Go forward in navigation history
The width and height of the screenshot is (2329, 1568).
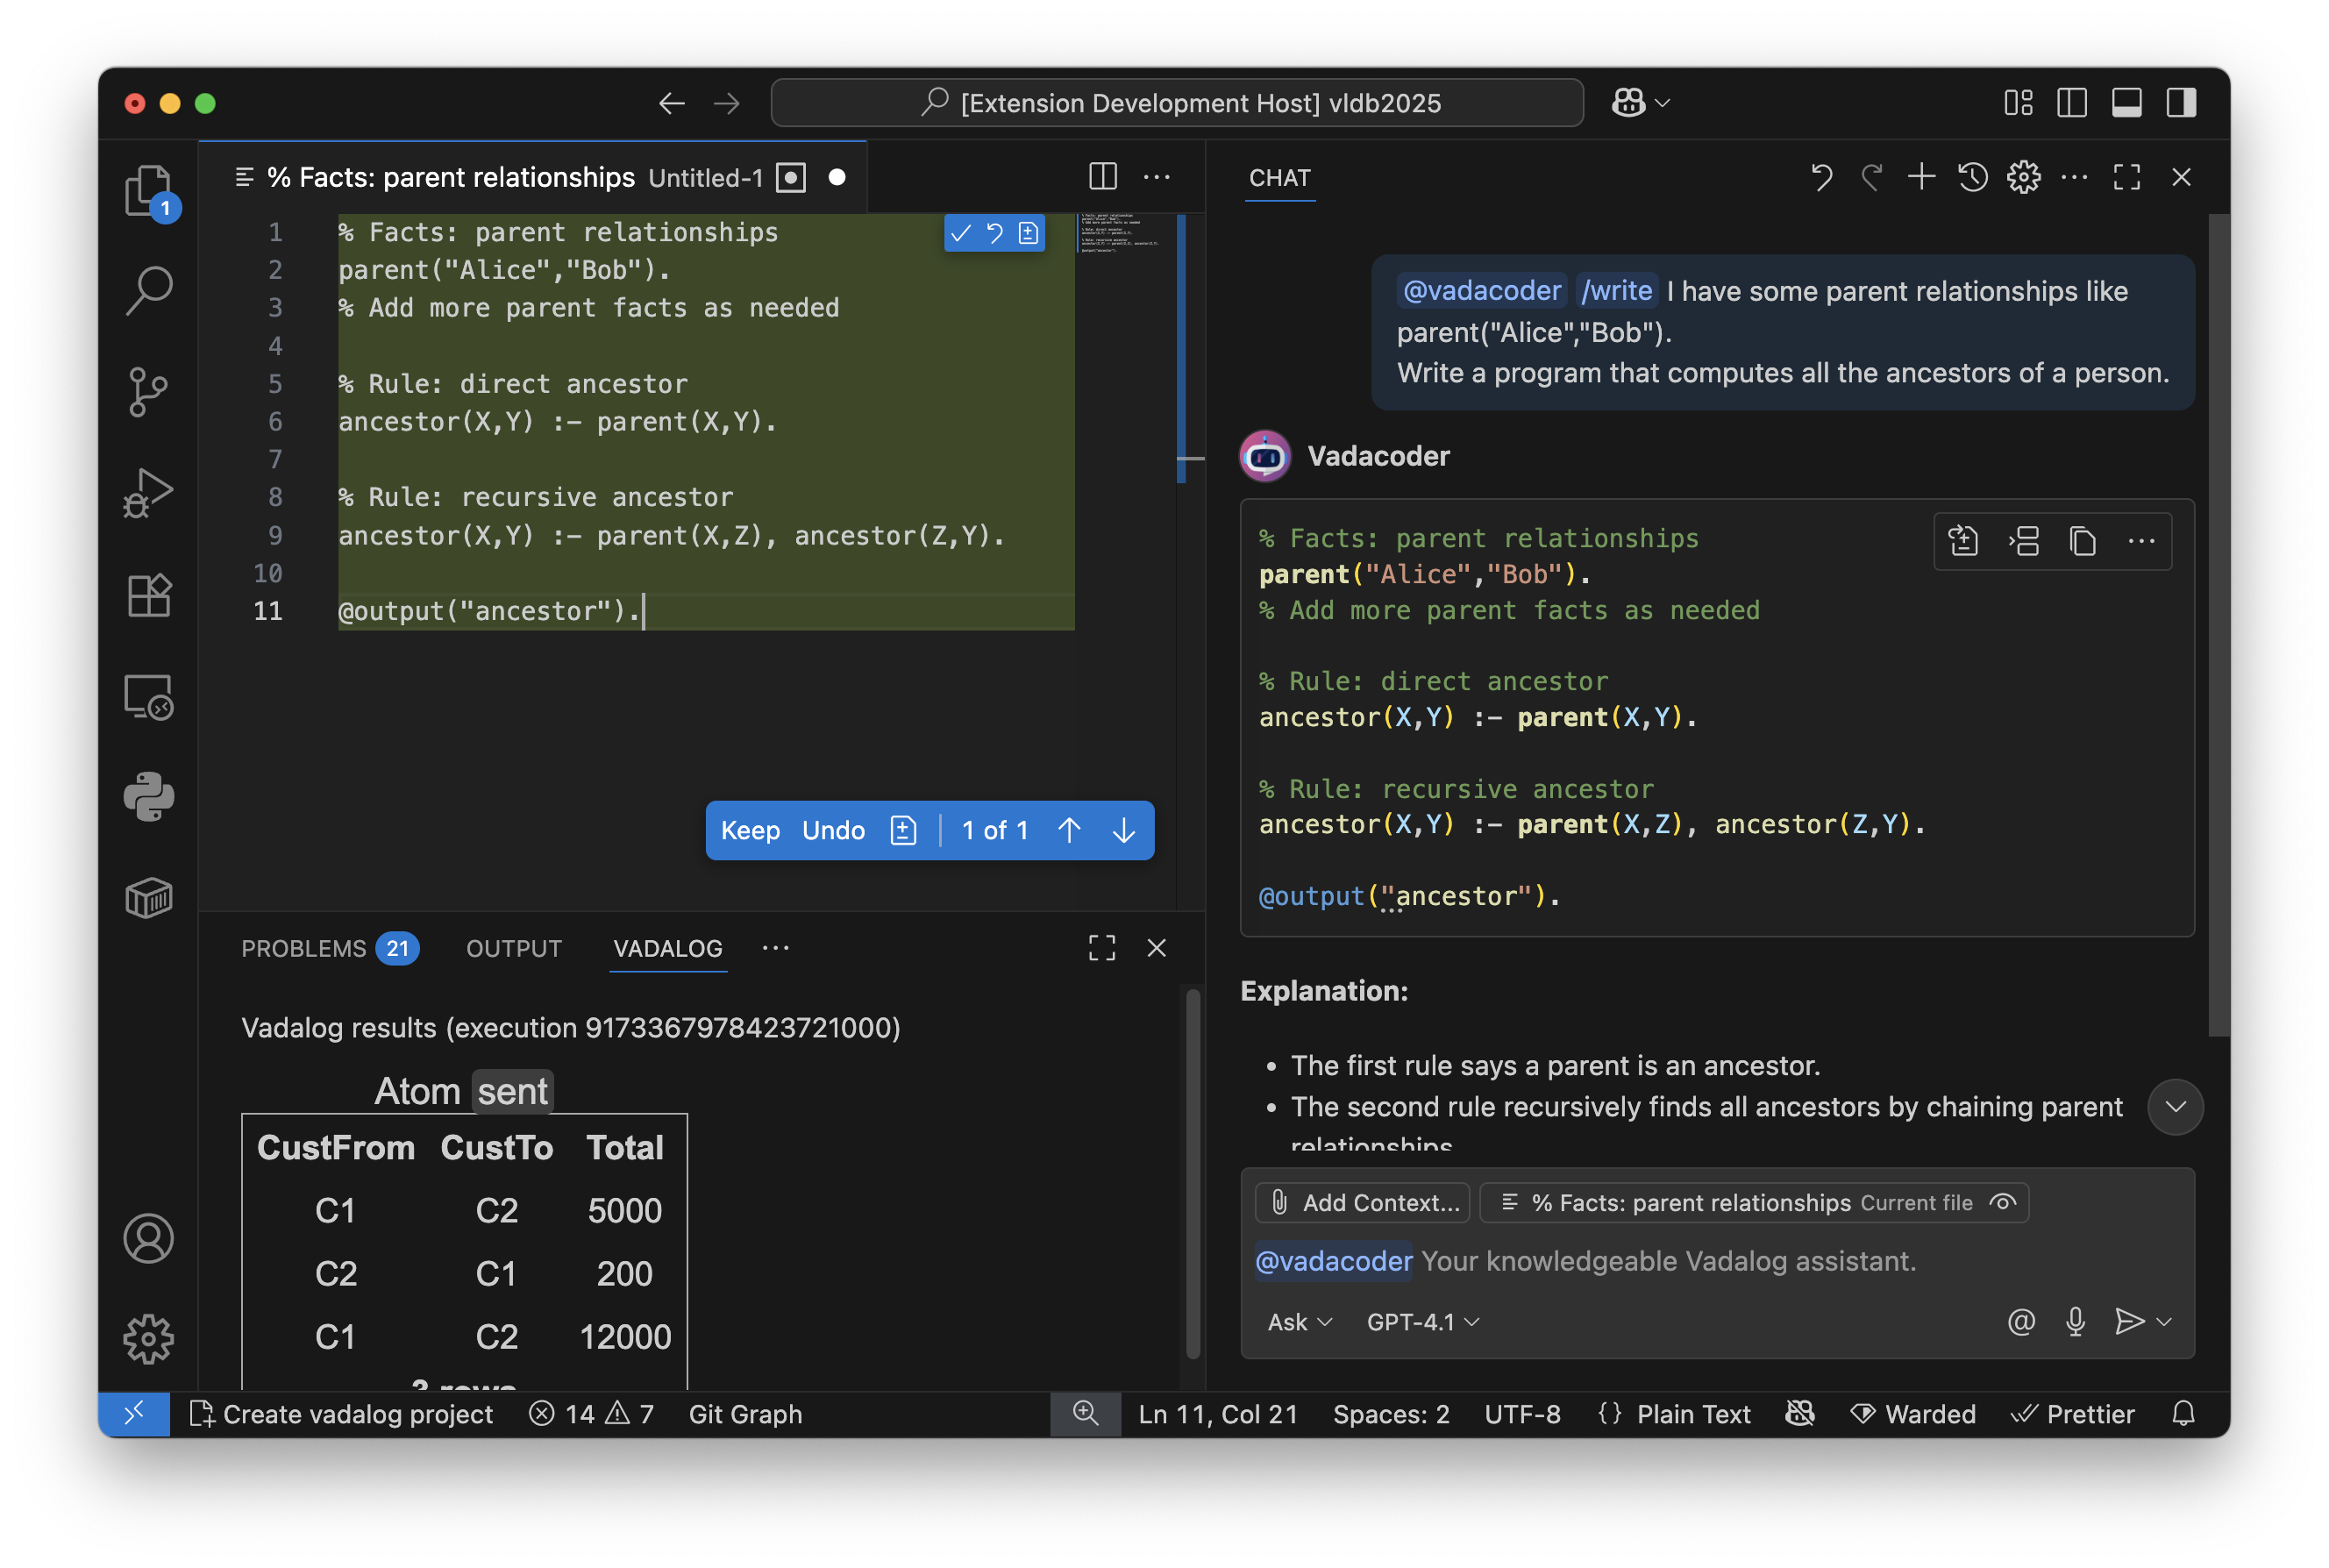(x=727, y=103)
